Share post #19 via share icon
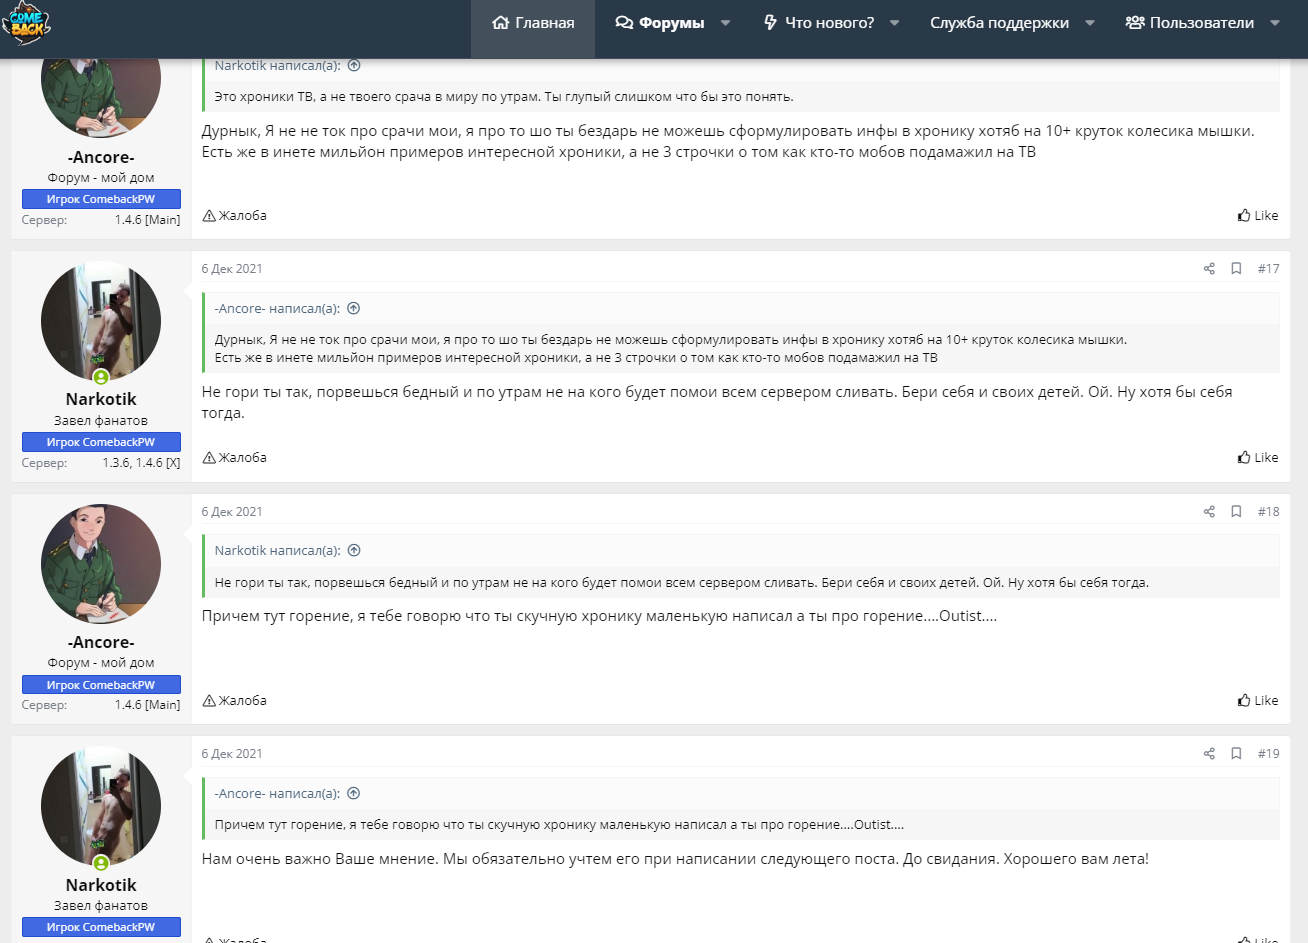The width and height of the screenshot is (1308, 943). pos(1209,754)
